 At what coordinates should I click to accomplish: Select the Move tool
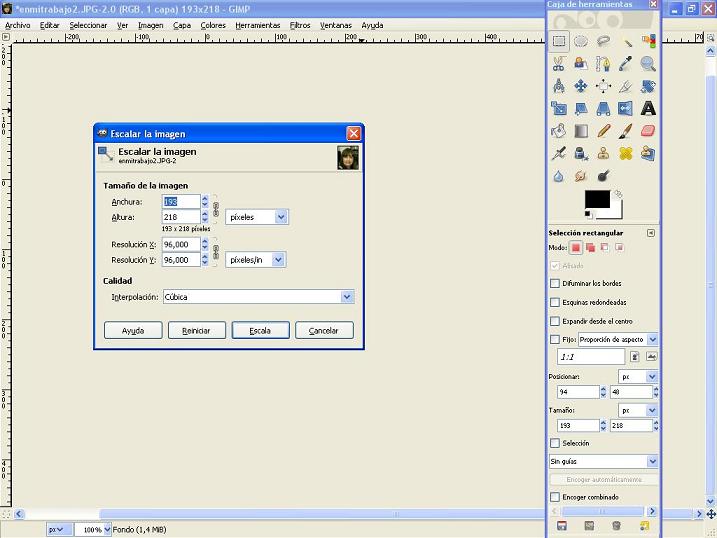tap(581, 86)
